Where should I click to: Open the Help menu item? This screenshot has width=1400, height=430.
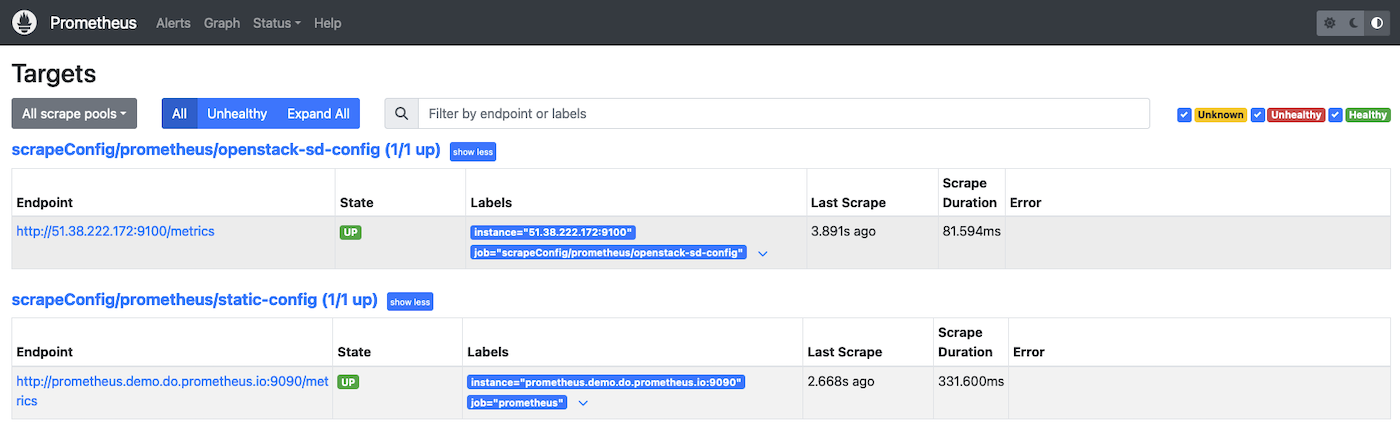coord(327,23)
